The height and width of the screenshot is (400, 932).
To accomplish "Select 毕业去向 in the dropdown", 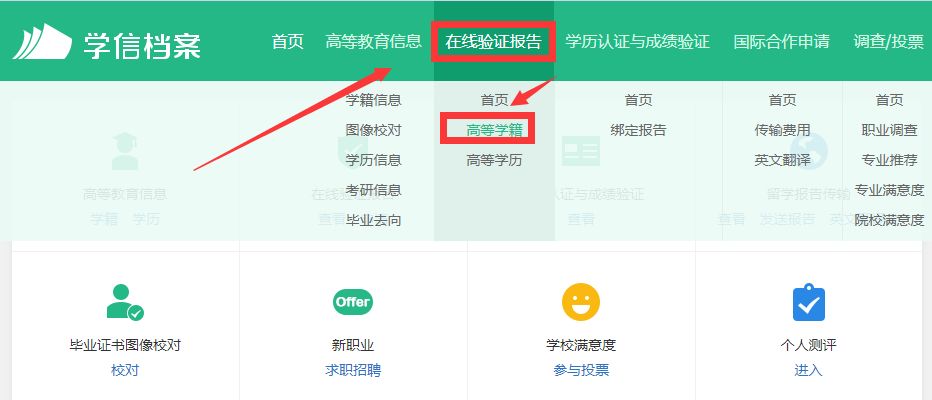I will [373, 221].
